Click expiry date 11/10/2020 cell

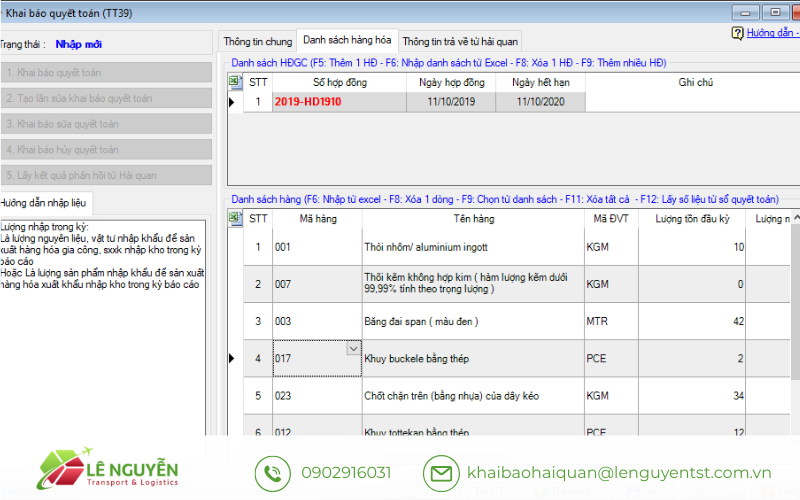540,102
